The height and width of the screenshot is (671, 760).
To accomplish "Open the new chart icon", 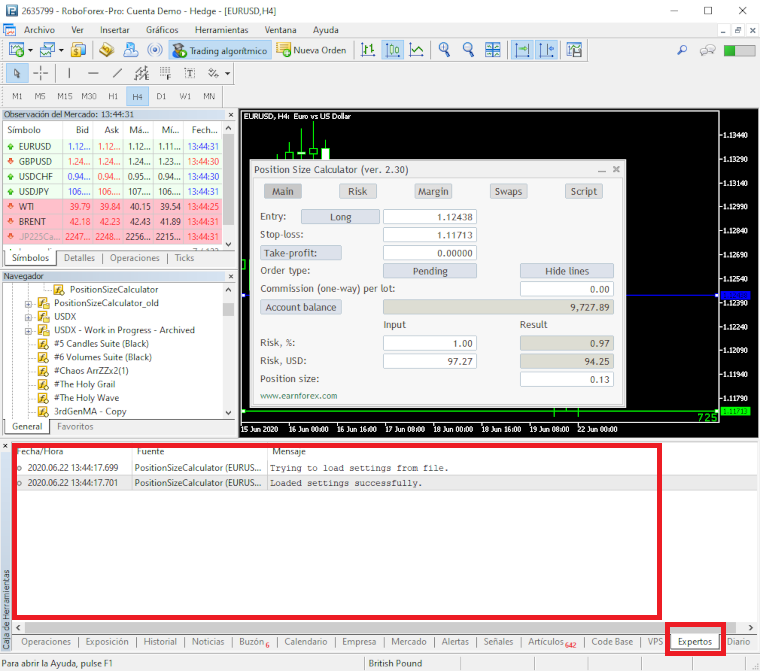I will (16, 50).
